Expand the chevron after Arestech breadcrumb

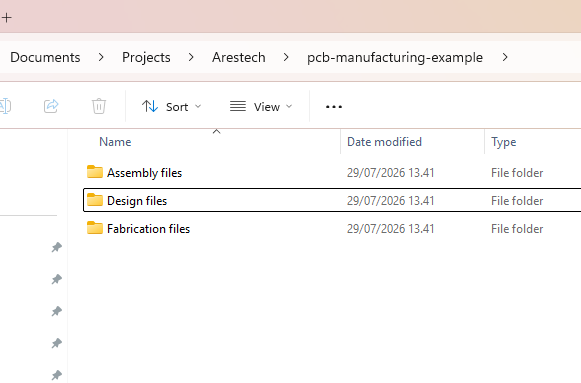pos(286,57)
